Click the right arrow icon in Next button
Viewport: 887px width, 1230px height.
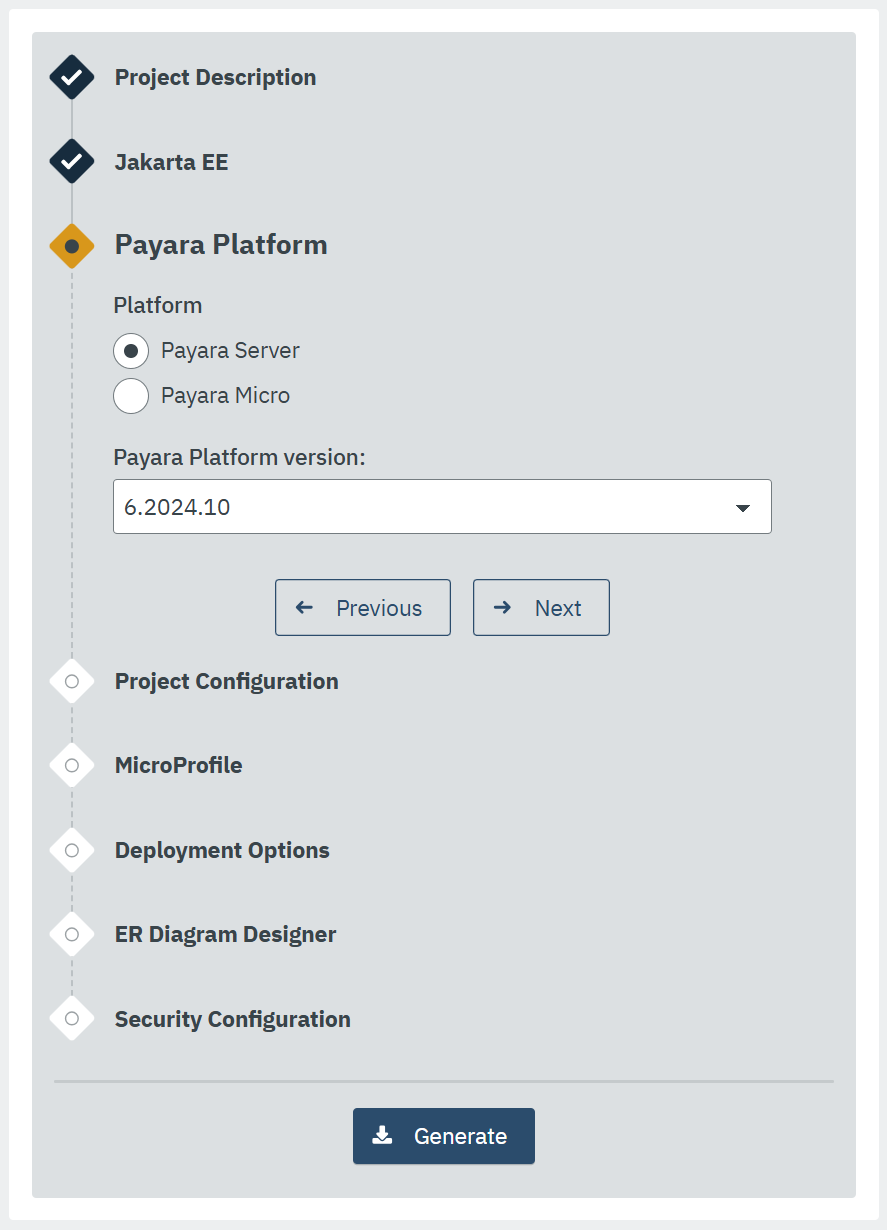(504, 607)
